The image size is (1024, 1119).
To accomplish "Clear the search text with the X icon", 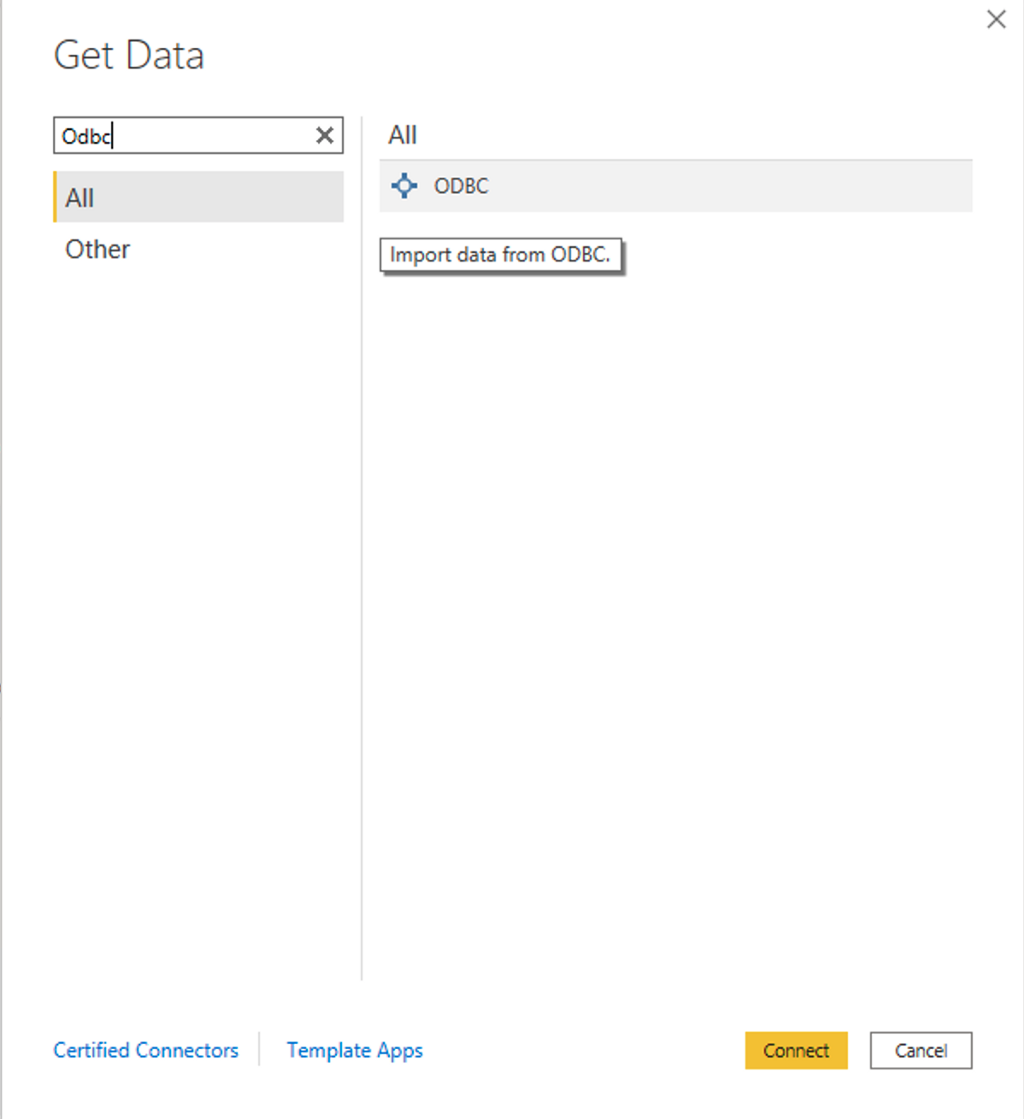I will click(325, 135).
